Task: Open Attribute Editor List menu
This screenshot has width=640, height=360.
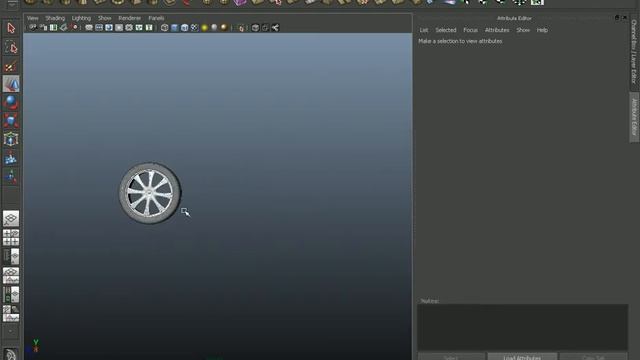Action: point(424,30)
